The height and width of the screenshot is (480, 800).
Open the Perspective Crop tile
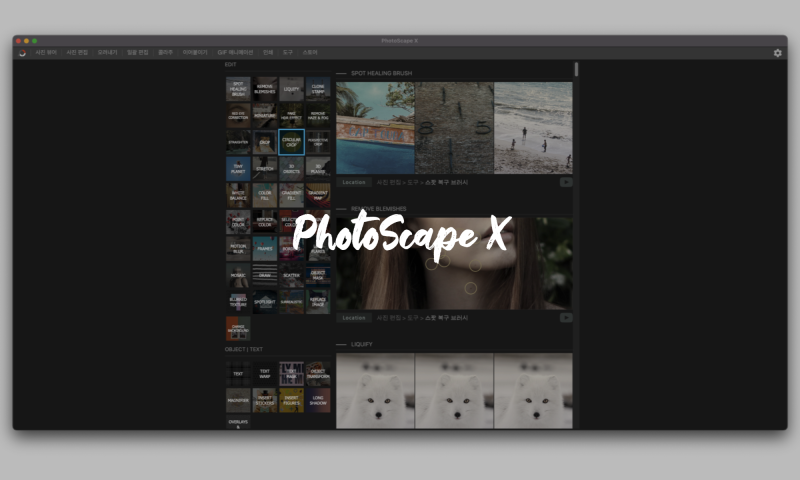[x=318, y=142]
